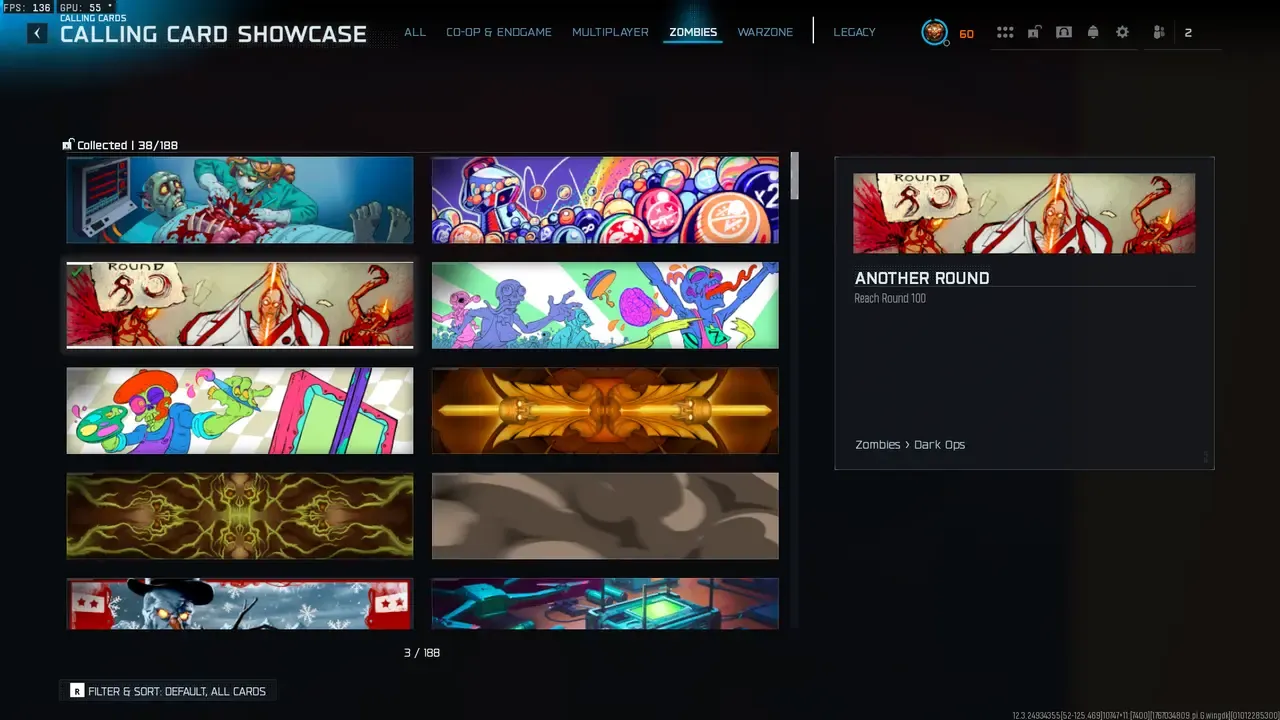Open the settings gear icon
The height and width of the screenshot is (720, 1280).
point(1122,33)
